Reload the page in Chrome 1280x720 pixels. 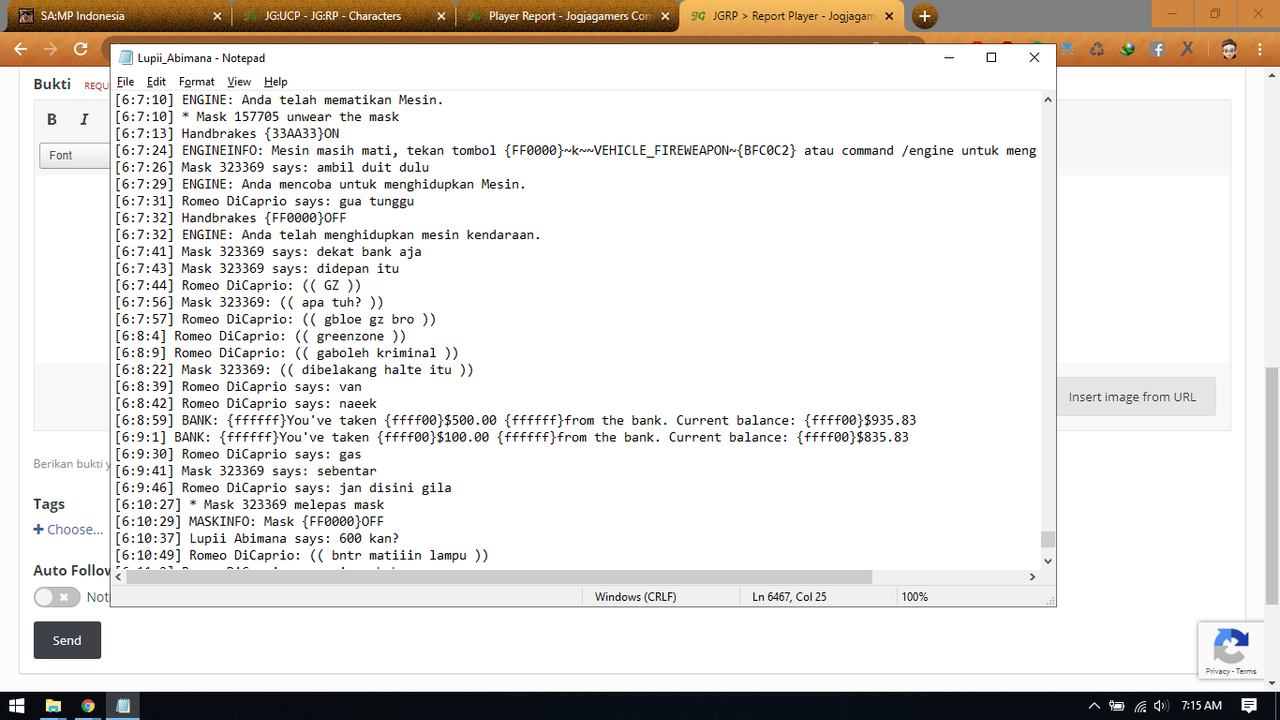[x=81, y=49]
